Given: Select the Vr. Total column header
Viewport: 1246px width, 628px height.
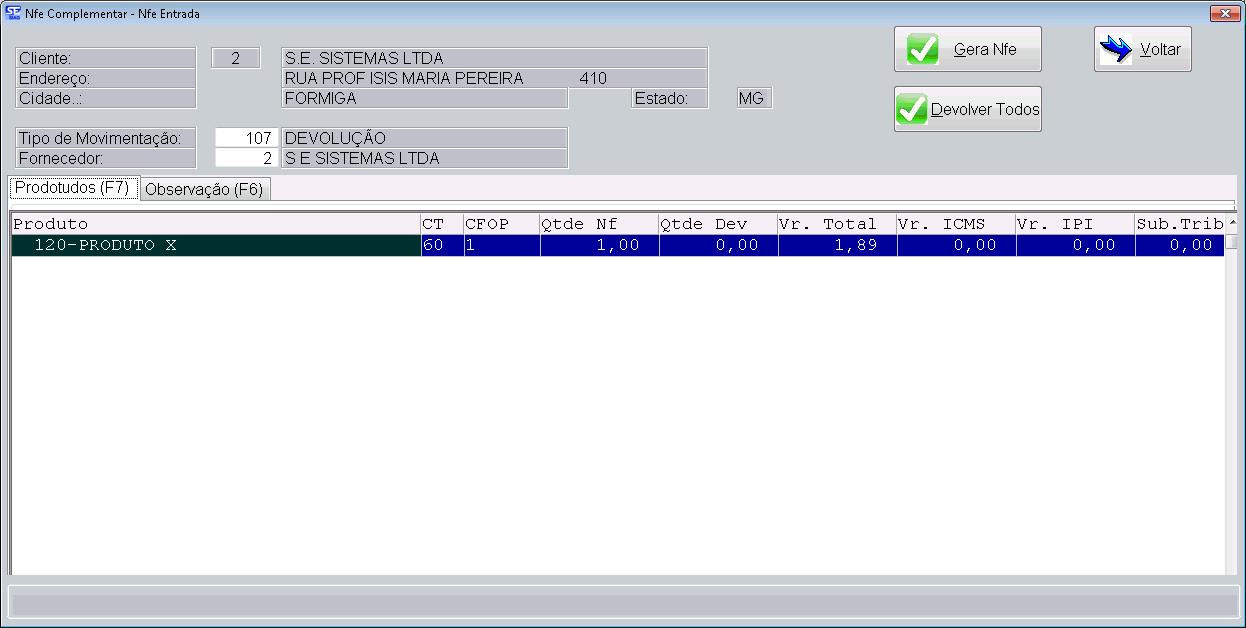Looking at the screenshot, I should coord(837,224).
